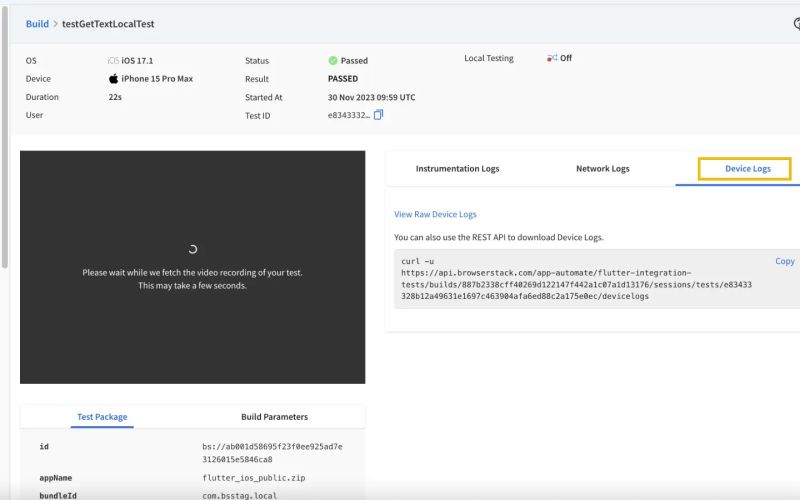
Task: Click the com.bsstag.local bundleId value
Action: pos(240,495)
